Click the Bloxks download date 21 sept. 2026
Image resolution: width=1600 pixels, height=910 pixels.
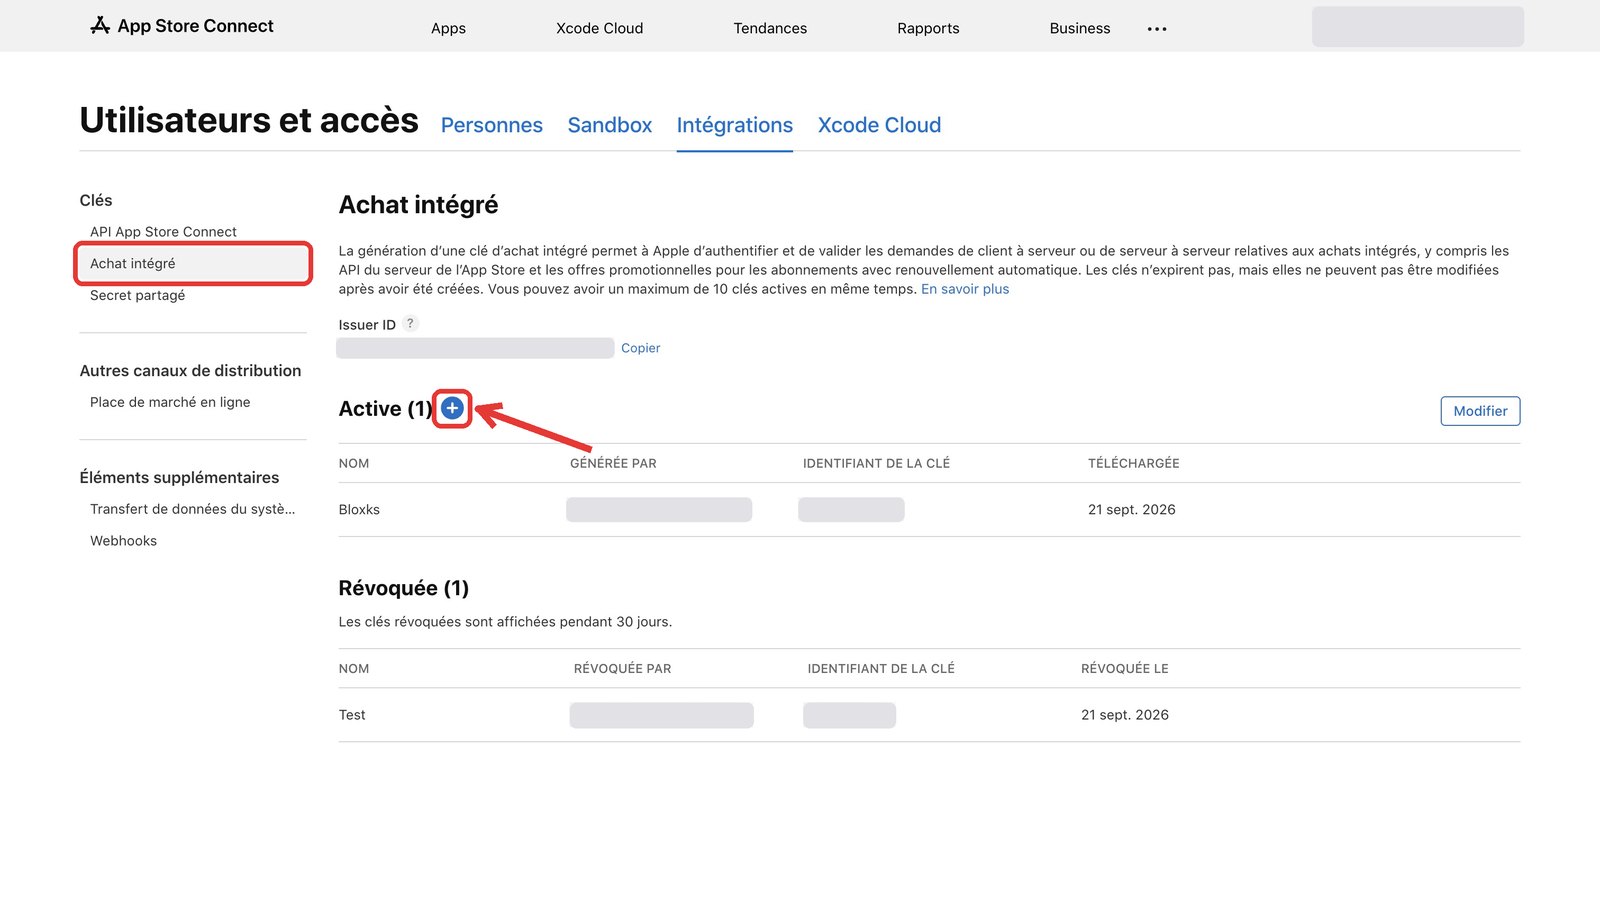coord(1131,510)
